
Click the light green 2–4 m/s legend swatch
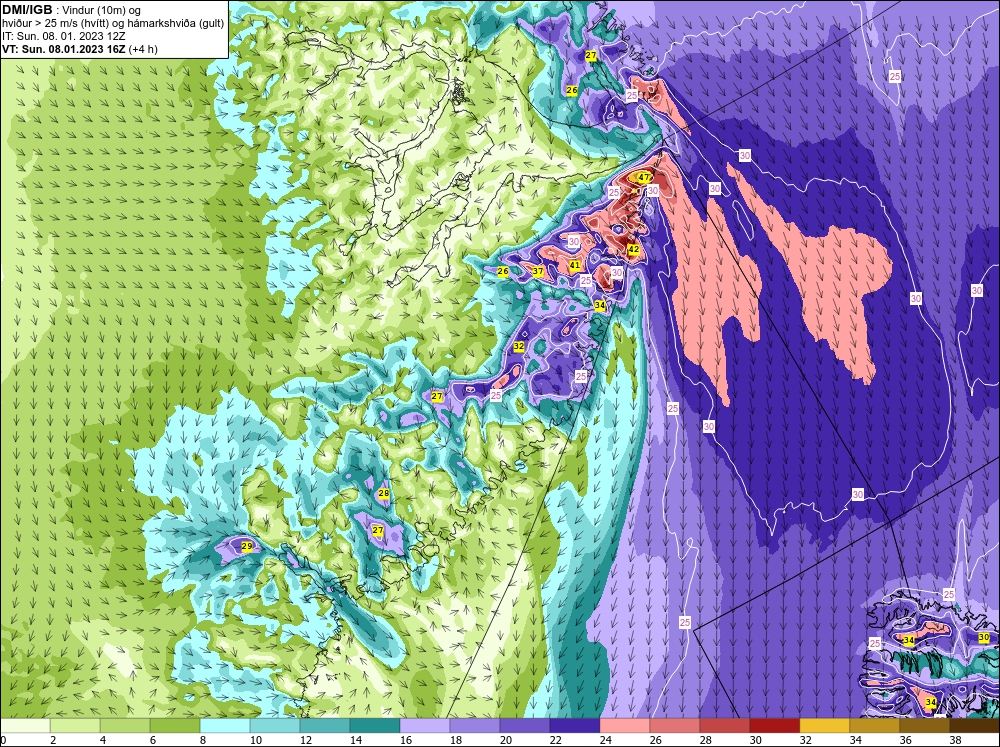pos(75,726)
